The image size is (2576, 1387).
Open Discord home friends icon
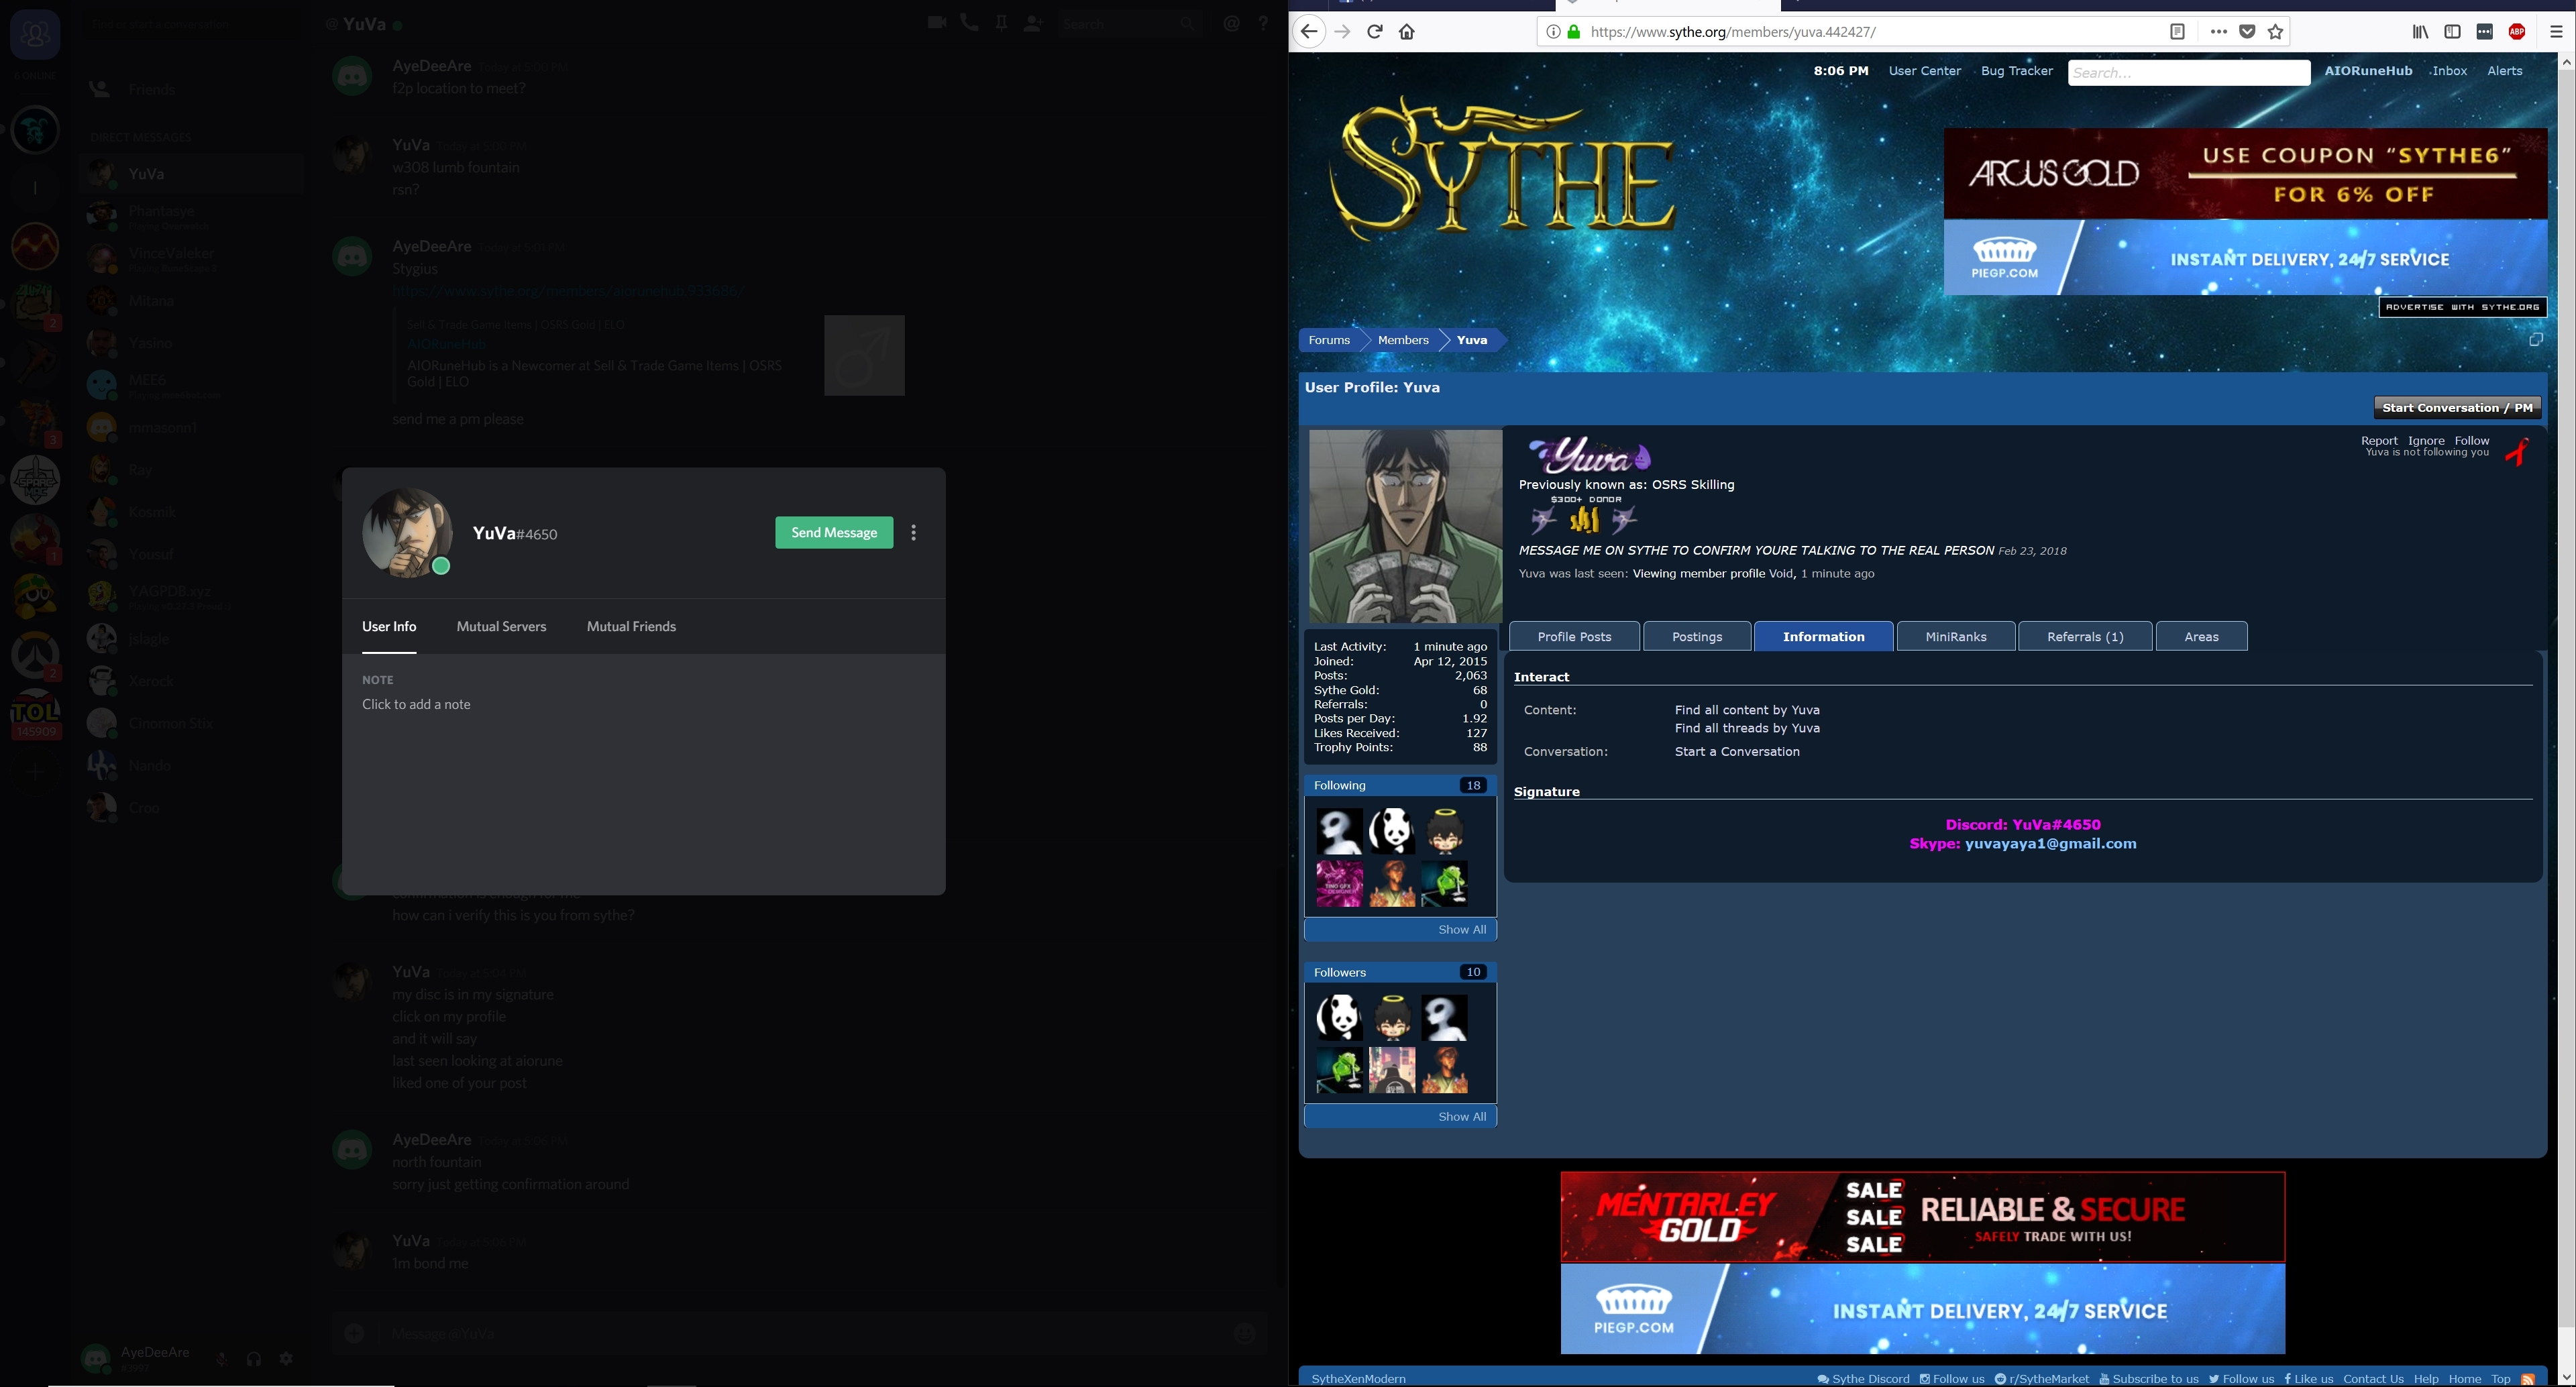35,35
